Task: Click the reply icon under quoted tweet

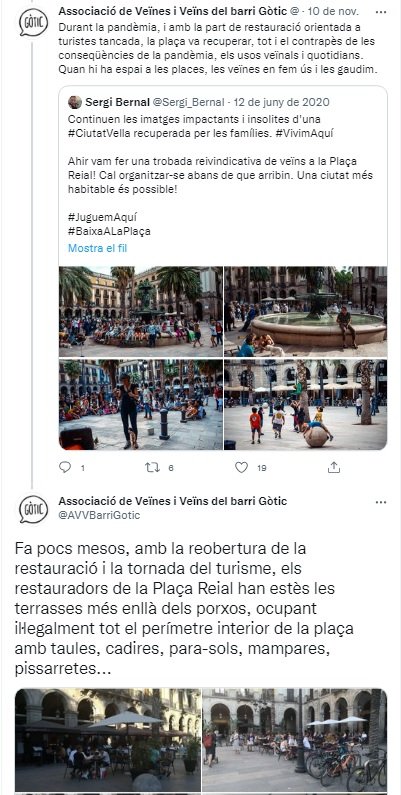Action: pos(65,467)
